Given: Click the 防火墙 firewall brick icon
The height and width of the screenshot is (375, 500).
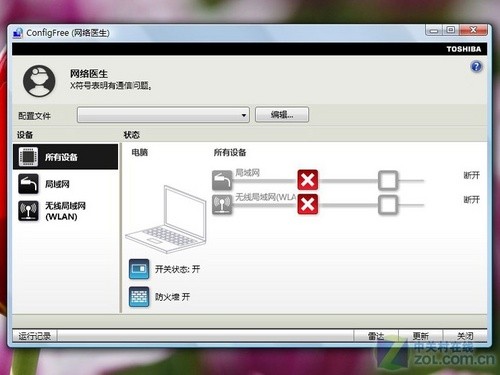Looking at the screenshot, I should 139,297.
